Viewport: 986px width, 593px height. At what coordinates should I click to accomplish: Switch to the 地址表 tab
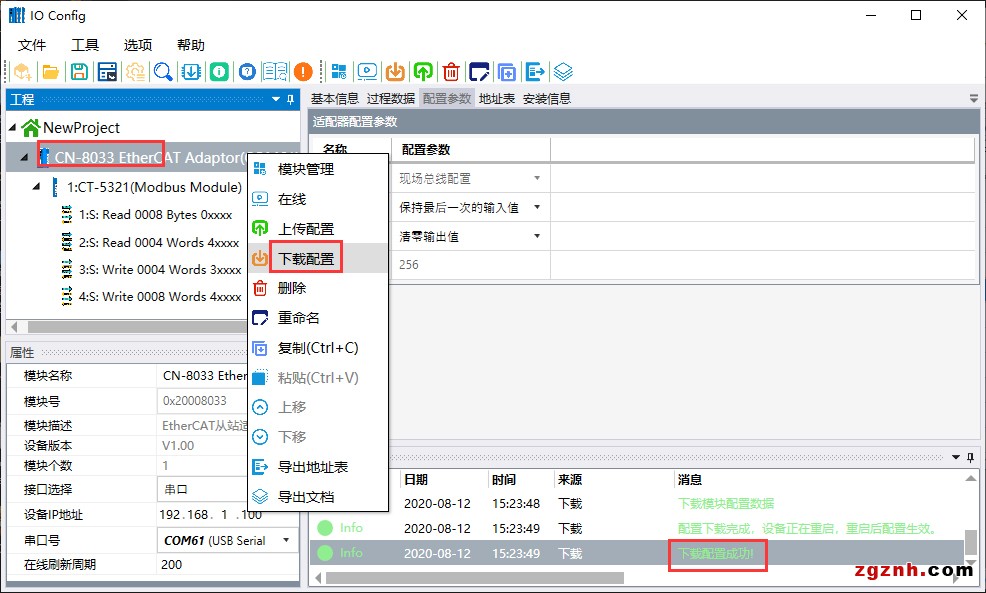pyautogui.click(x=497, y=98)
